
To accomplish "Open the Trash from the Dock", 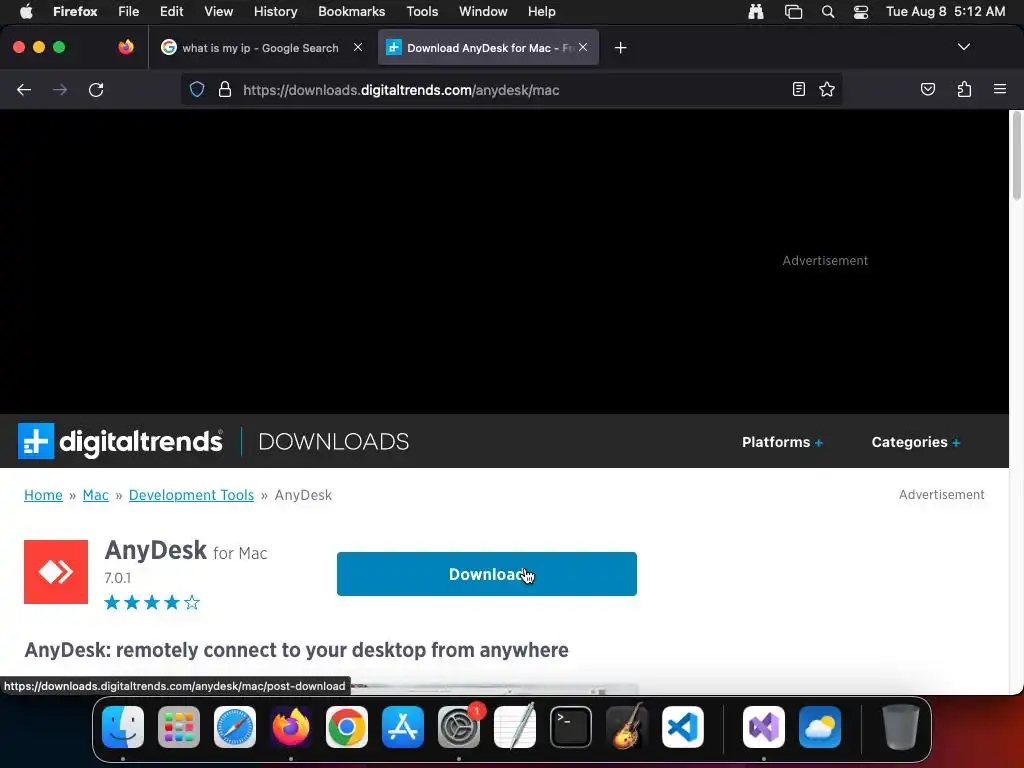I will click(901, 727).
